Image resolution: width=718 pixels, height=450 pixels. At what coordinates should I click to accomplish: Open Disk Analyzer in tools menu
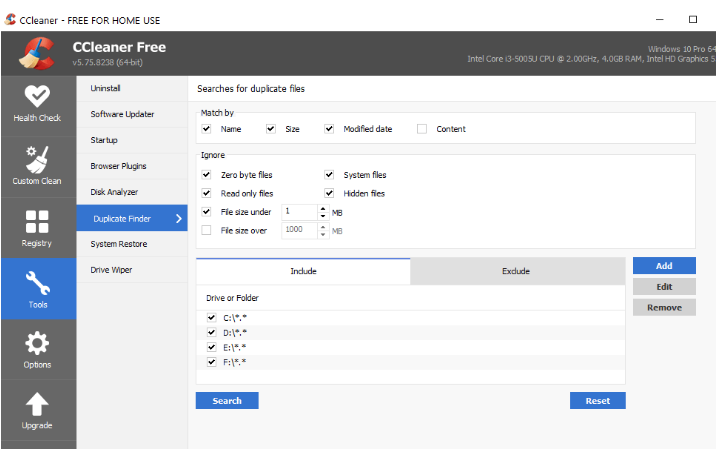(x=114, y=192)
